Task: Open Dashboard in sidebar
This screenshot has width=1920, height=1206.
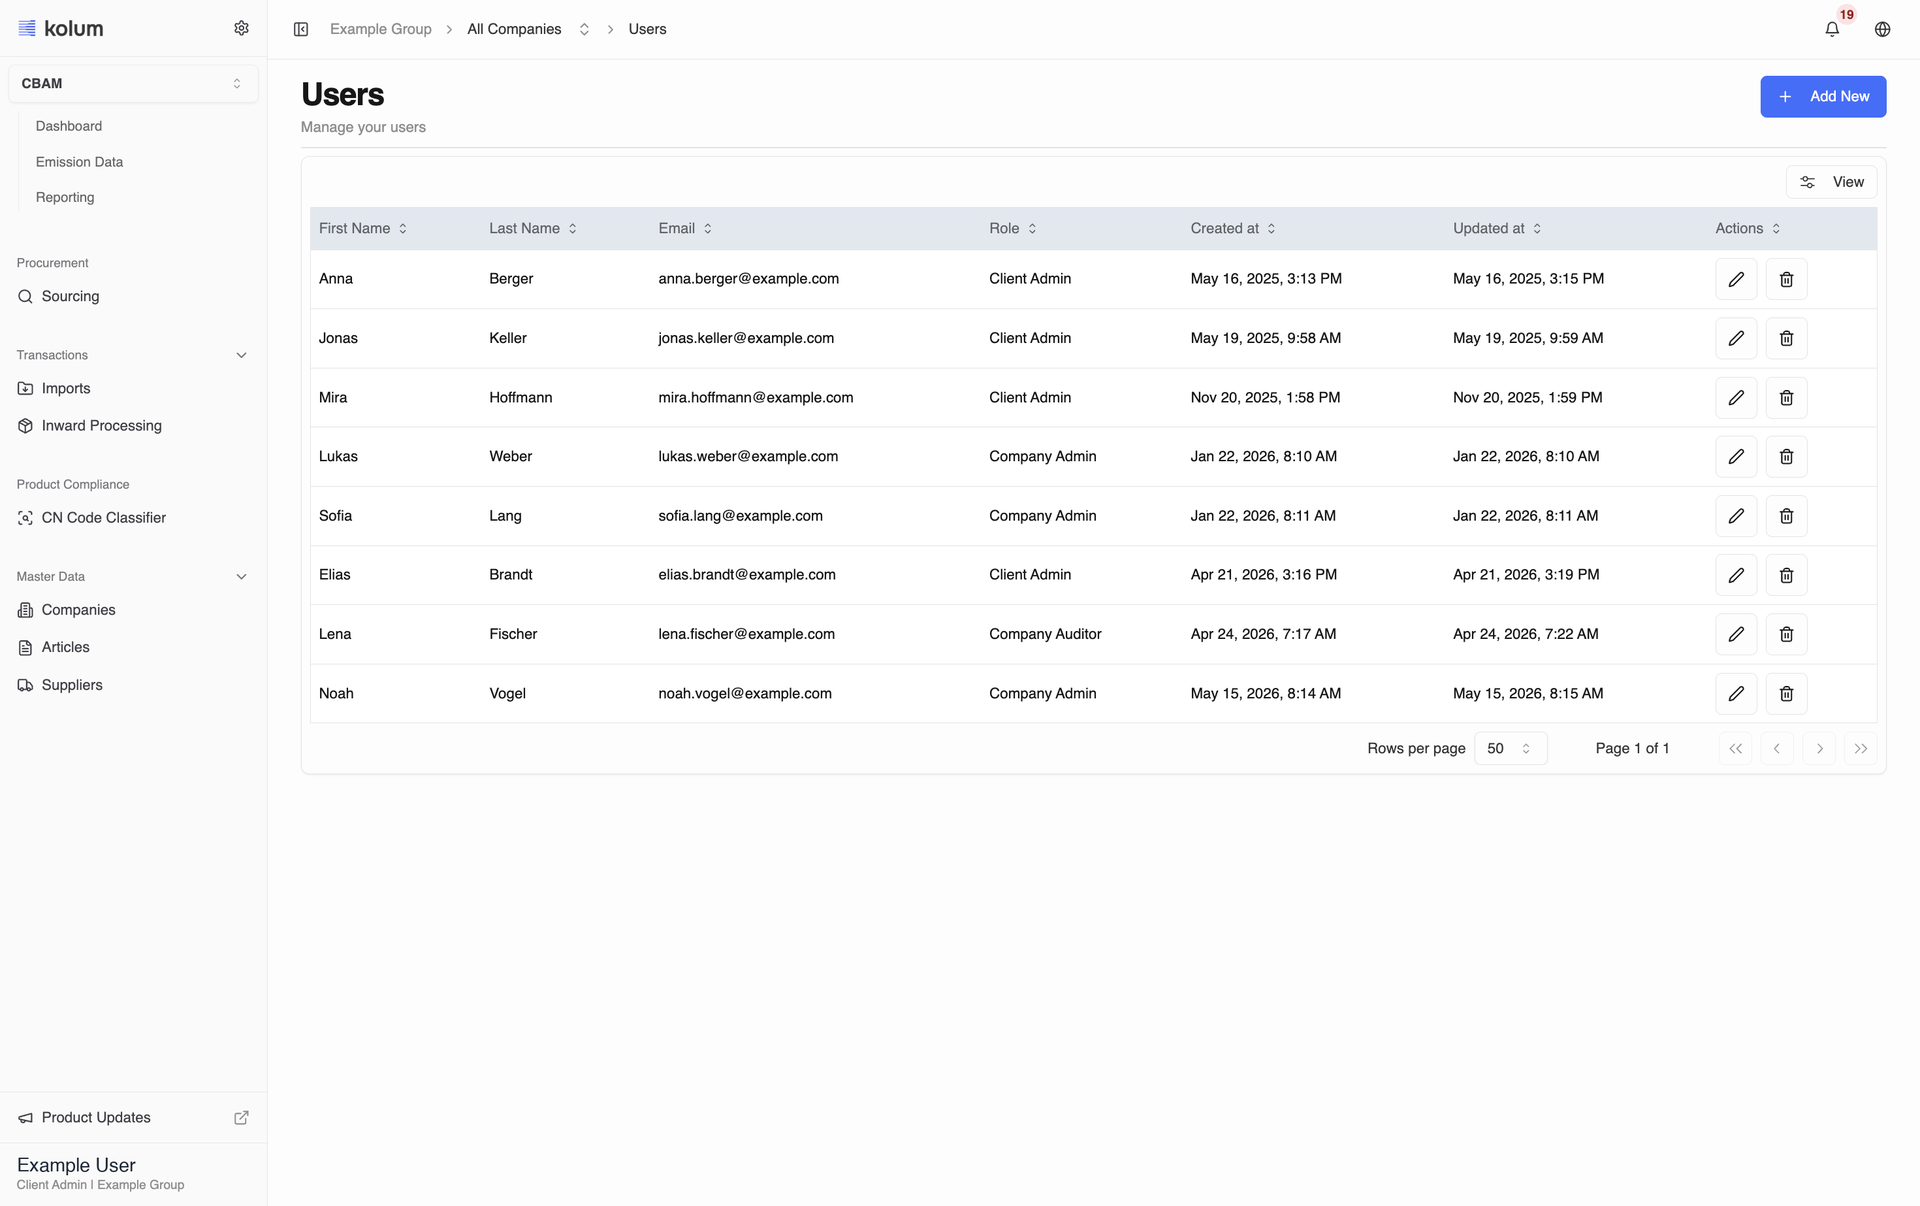Action: [x=69, y=126]
